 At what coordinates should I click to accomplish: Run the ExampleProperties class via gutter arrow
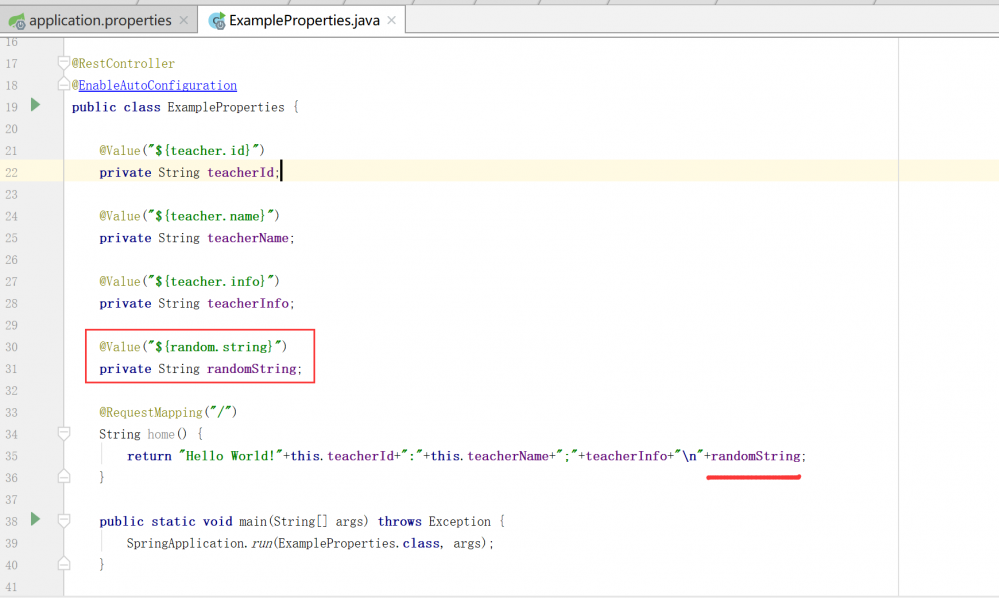tap(36, 104)
